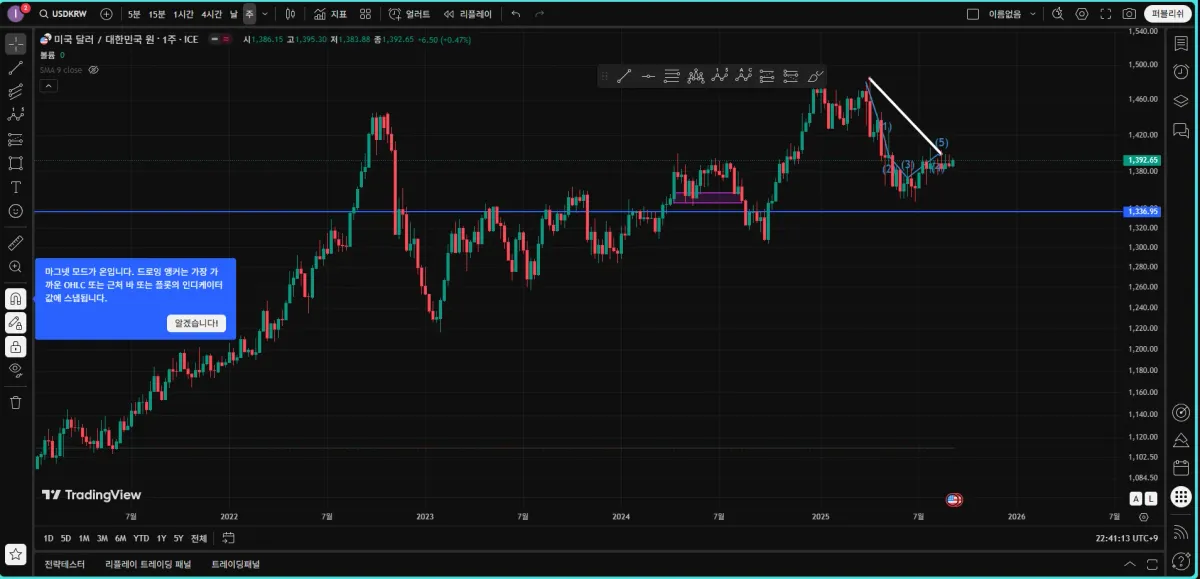The image size is (1200, 579).
Task: Click the 알겠습니다! button
Action: (196, 323)
